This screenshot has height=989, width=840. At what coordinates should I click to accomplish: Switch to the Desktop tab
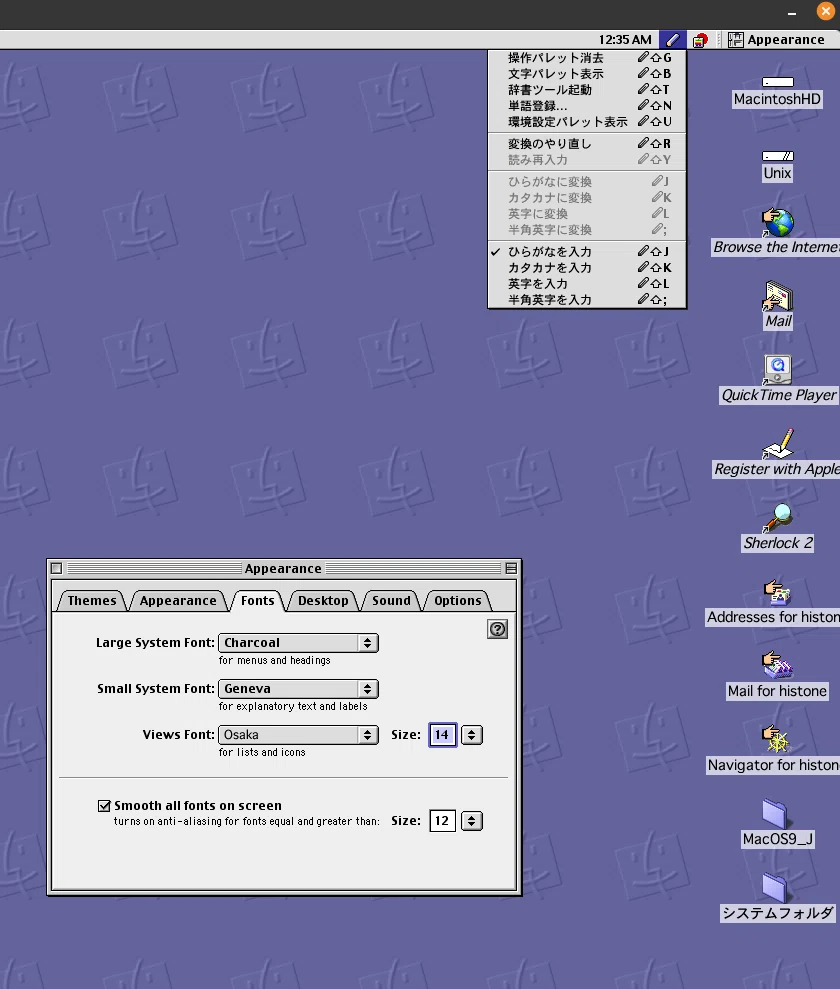323,600
